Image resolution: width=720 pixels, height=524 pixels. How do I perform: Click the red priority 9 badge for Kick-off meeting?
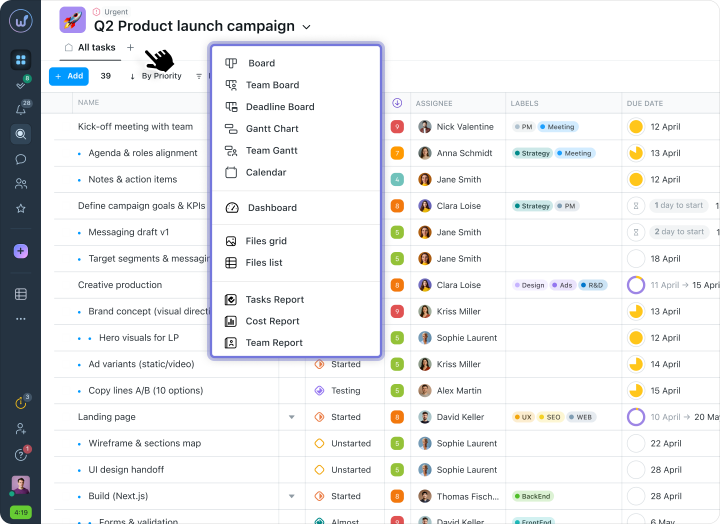click(397, 127)
